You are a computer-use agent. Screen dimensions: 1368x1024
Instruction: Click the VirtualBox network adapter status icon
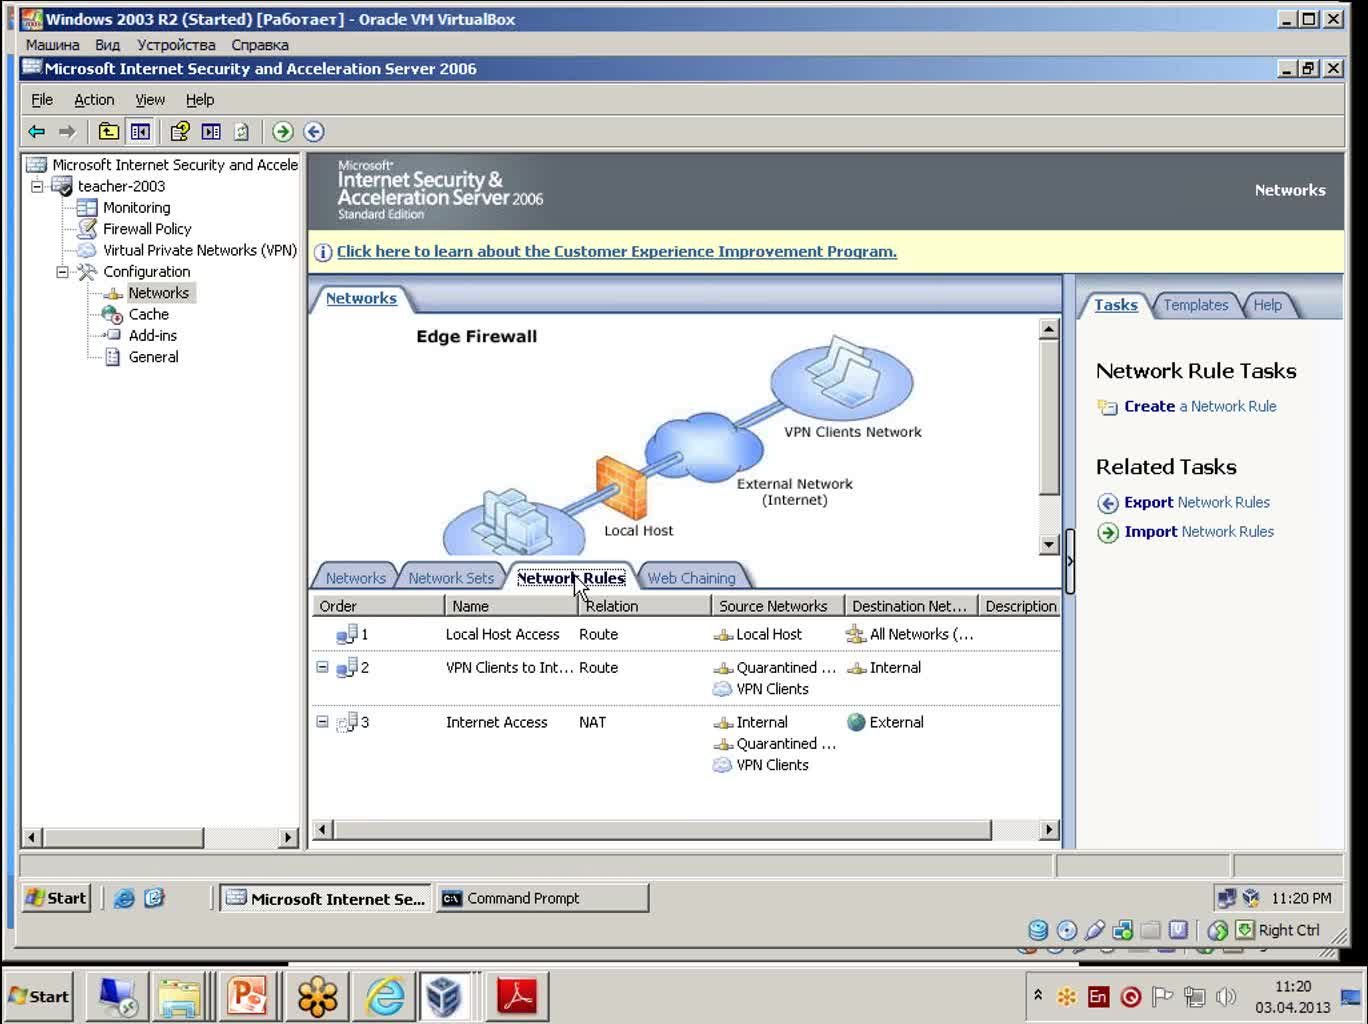pyautogui.click(x=1123, y=930)
